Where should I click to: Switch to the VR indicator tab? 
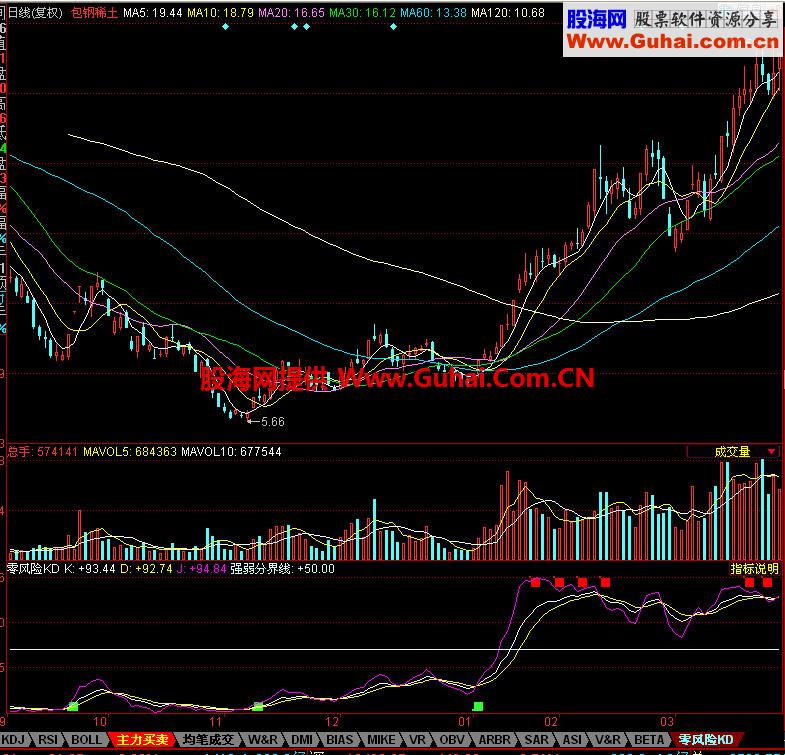[417, 739]
